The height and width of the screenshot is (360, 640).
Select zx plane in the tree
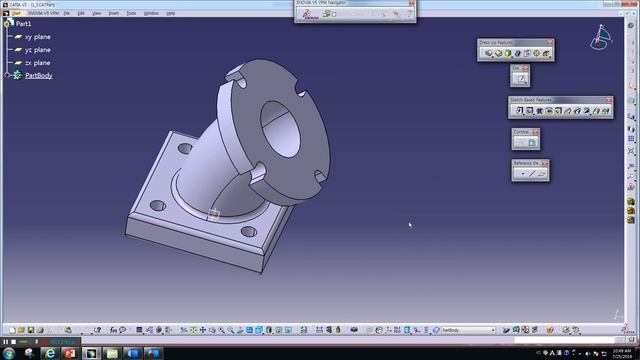pos(38,63)
